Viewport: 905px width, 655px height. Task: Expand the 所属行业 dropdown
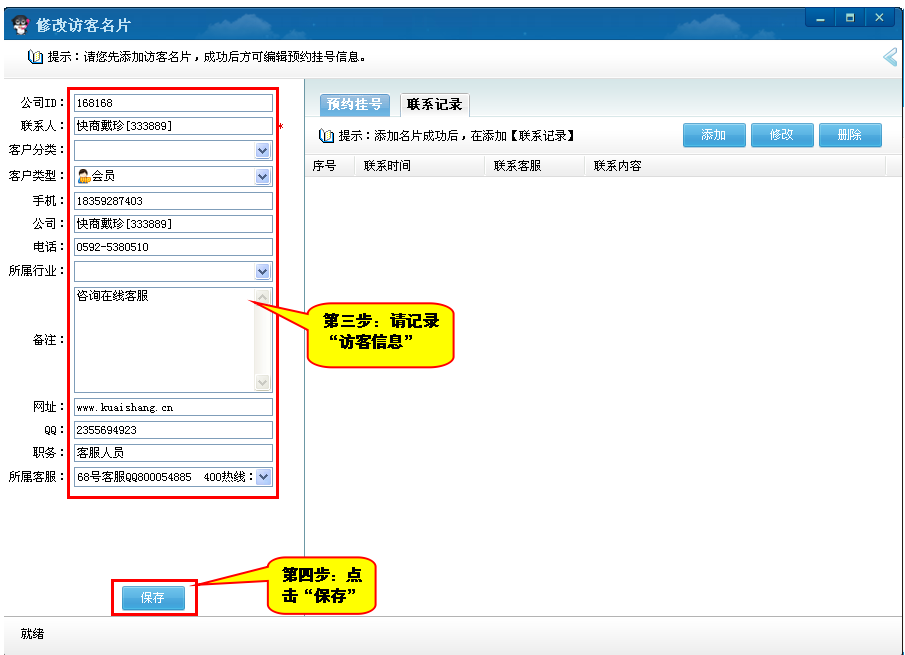click(x=263, y=271)
